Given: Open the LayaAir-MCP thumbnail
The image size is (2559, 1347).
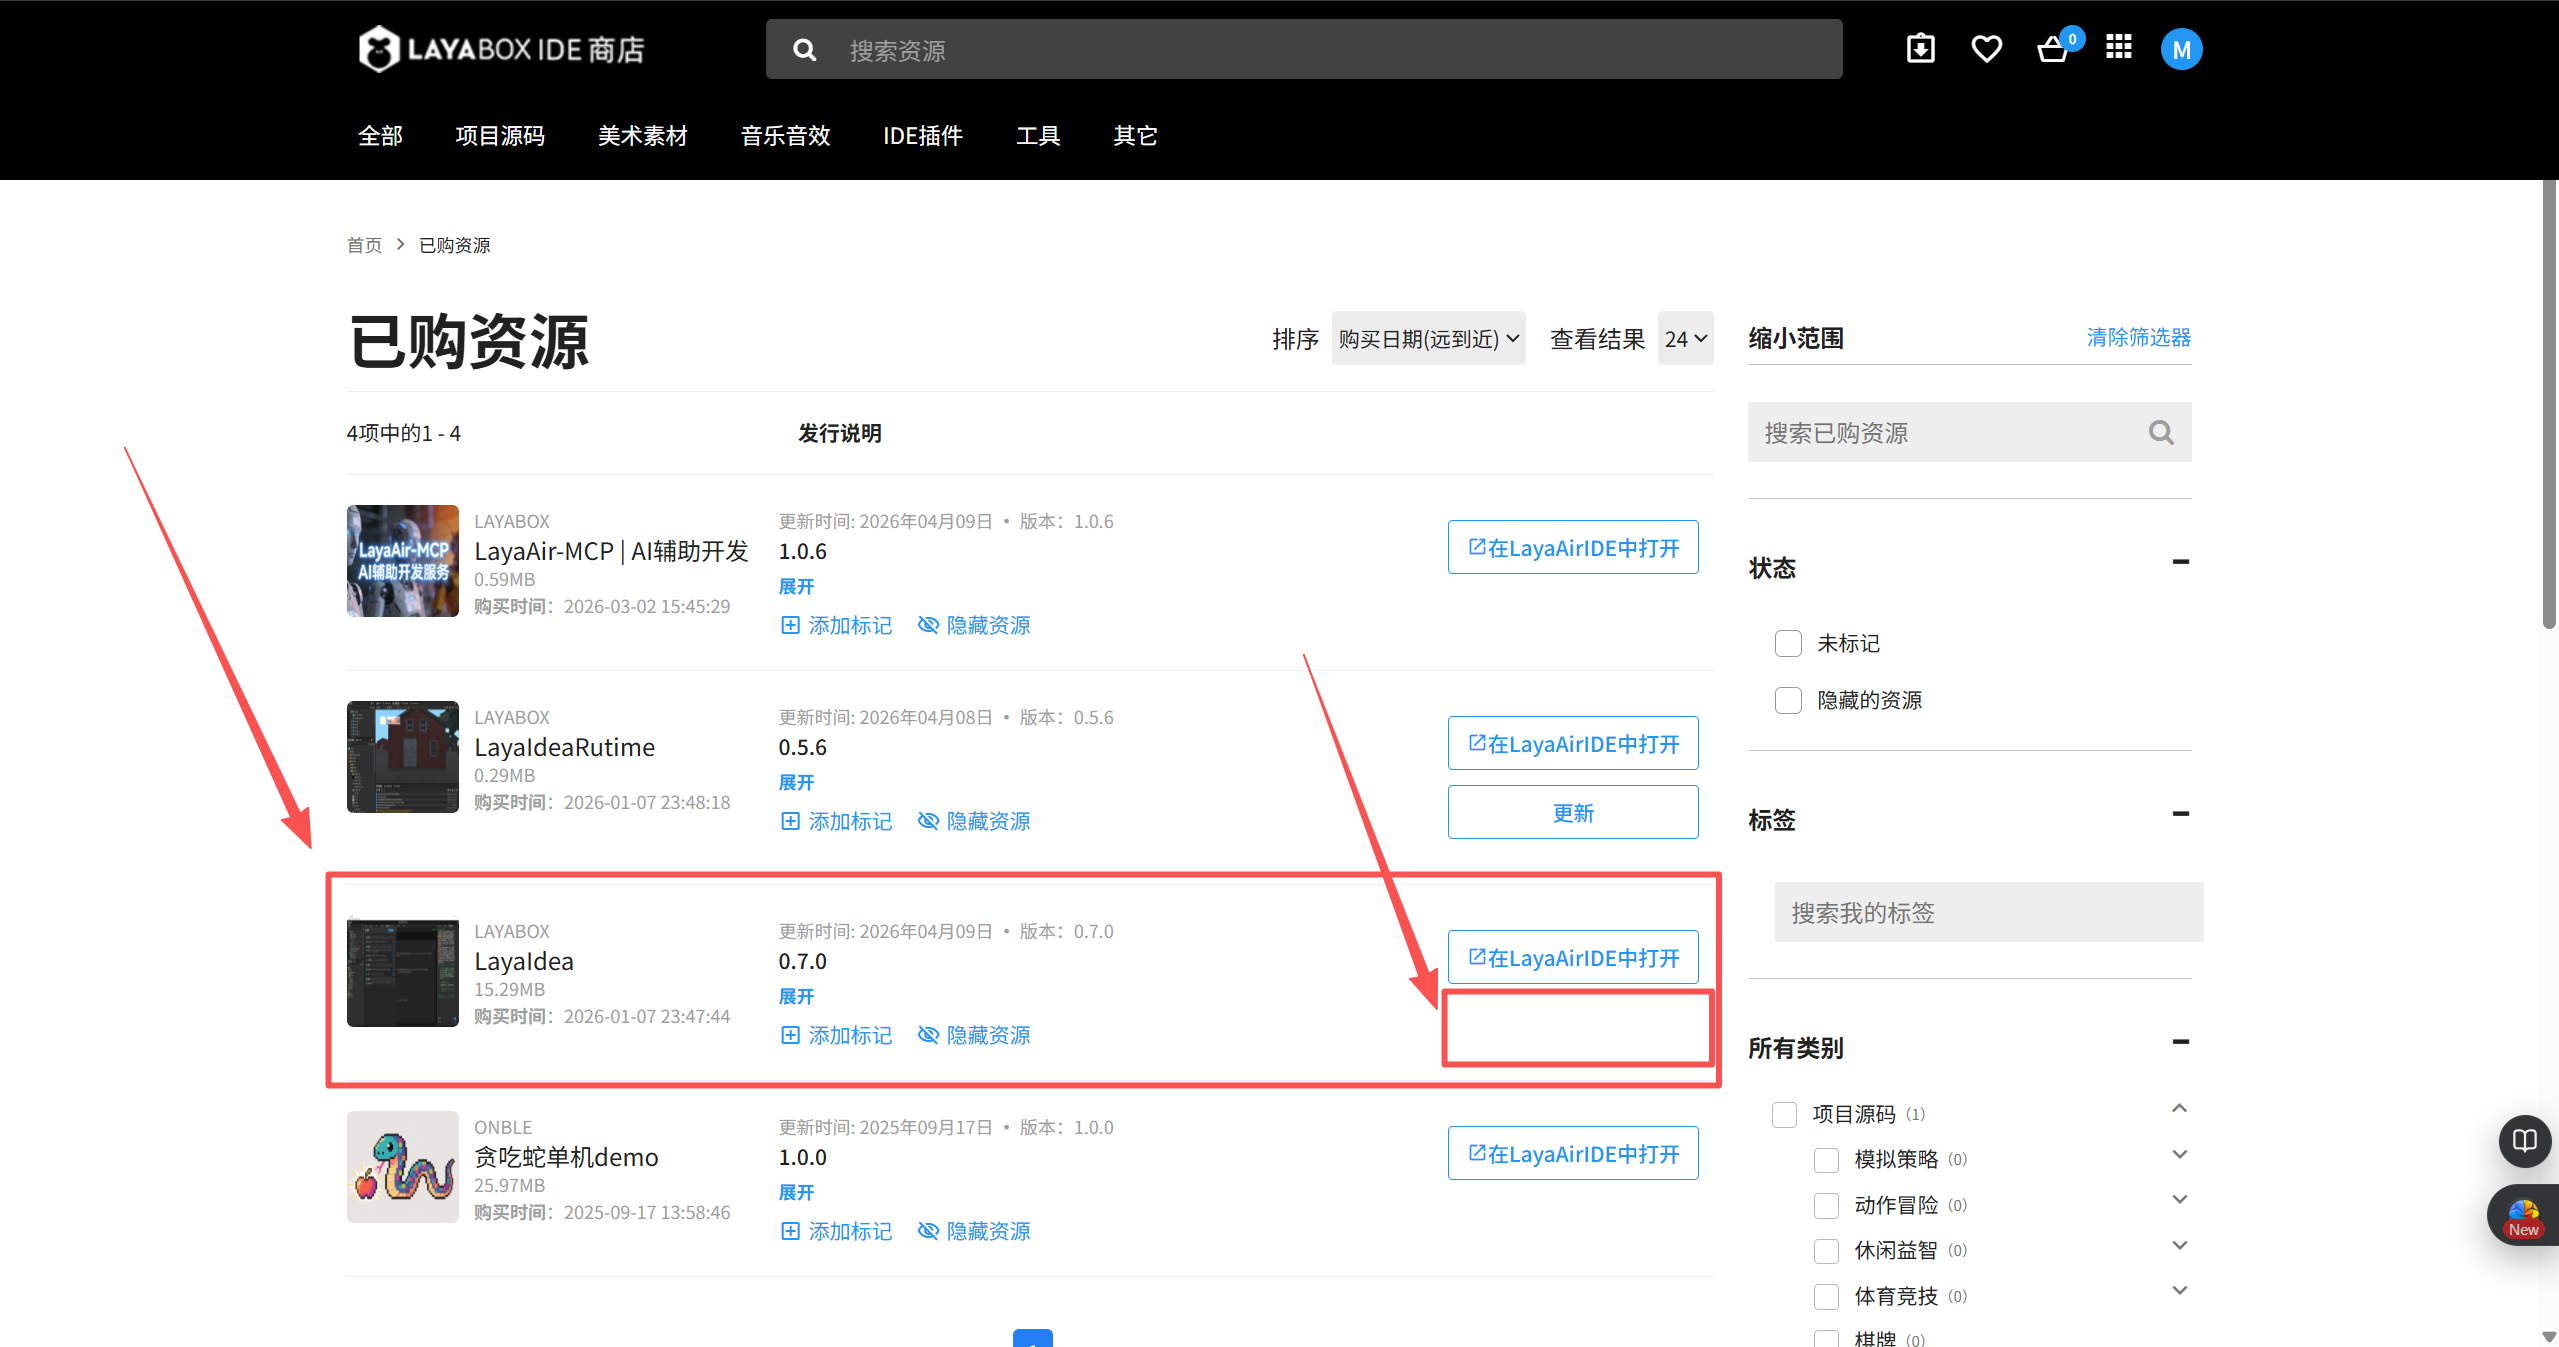Looking at the screenshot, I should pos(402,561).
